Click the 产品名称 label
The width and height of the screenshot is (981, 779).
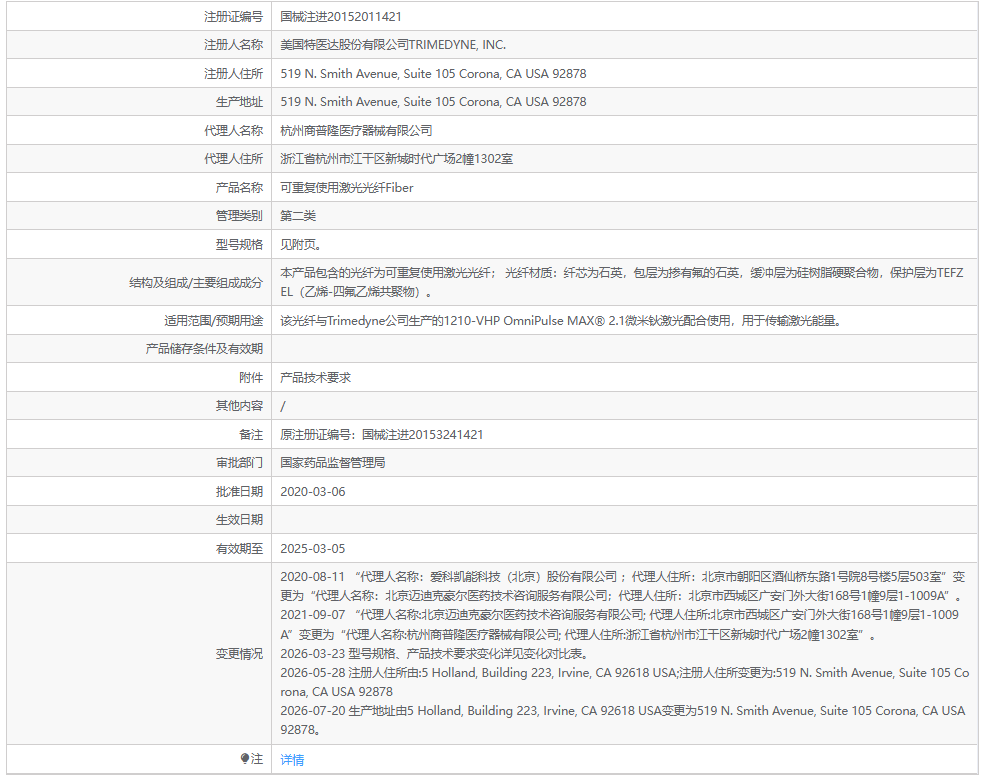(240, 188)
